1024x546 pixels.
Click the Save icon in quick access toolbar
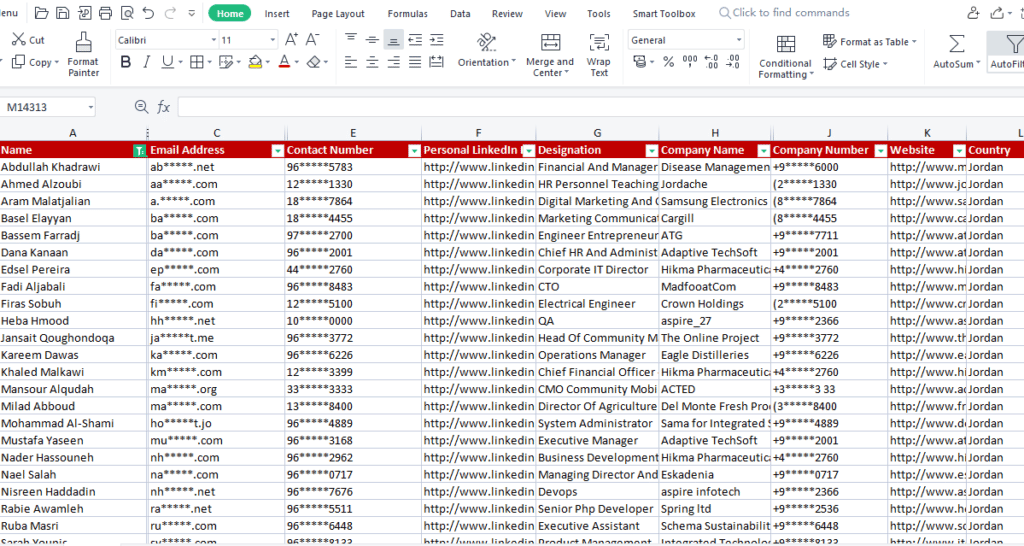[x=63, y=13]
